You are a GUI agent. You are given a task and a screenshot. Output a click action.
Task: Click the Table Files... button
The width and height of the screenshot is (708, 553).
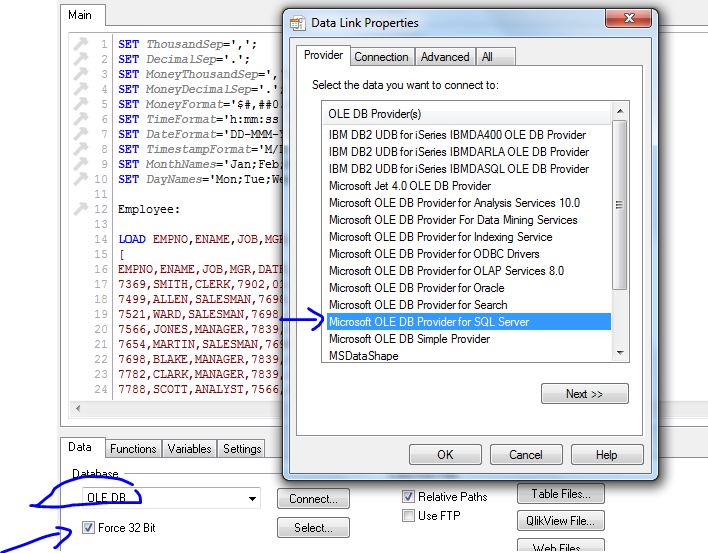(x=560, y=493)
